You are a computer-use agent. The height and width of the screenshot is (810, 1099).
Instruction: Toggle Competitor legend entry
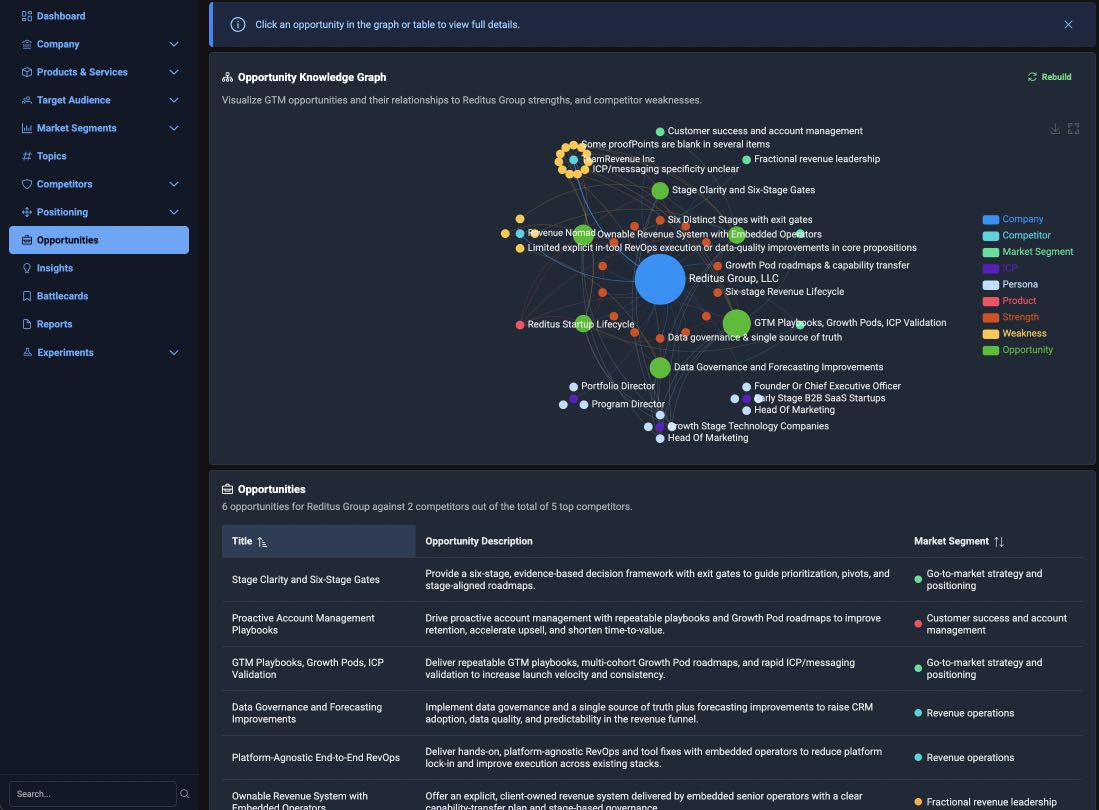[x=1016, y=235]
